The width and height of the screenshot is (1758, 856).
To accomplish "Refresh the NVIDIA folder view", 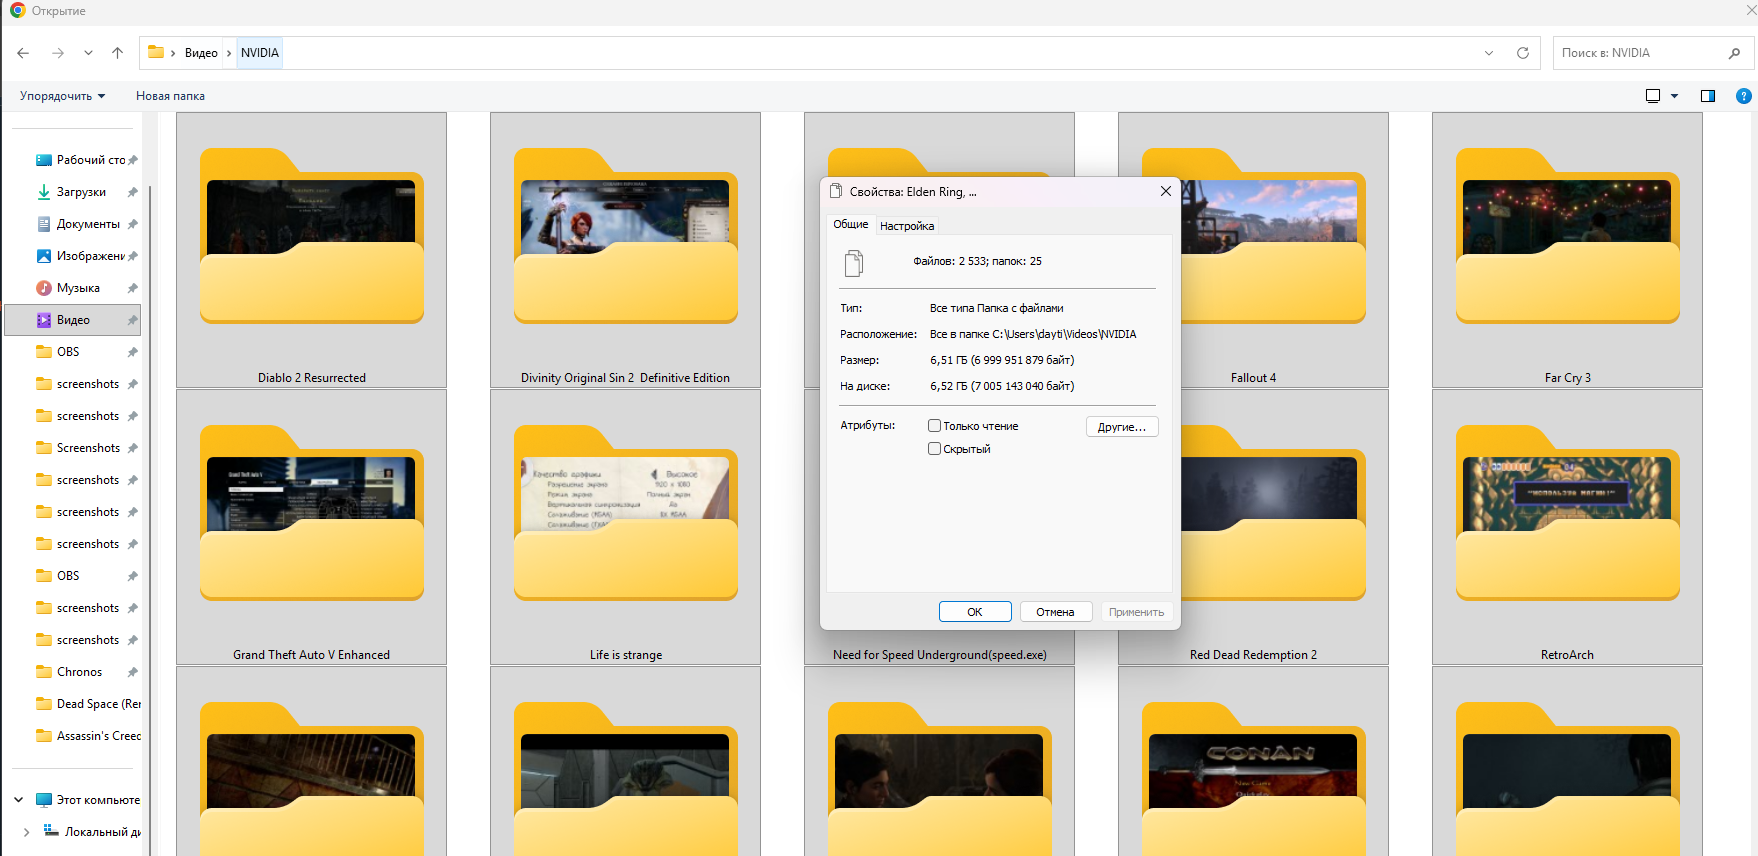I will coord(1523,53).
